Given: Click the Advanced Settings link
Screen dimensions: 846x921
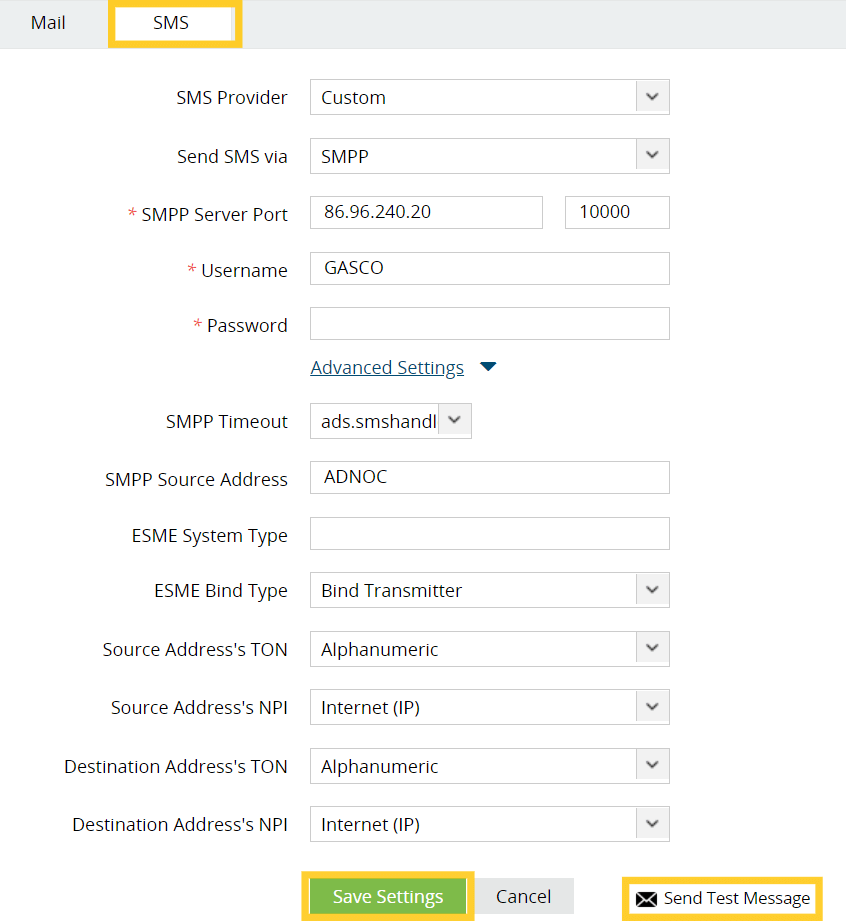Looking at the screenshot, I should pos(387,368).
